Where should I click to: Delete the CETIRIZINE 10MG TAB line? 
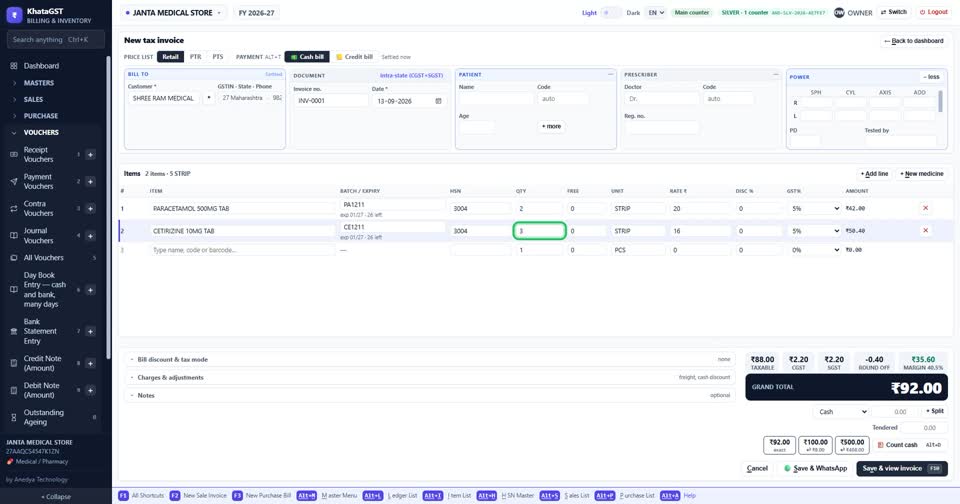pyautogui.click(x=925, y=231)
